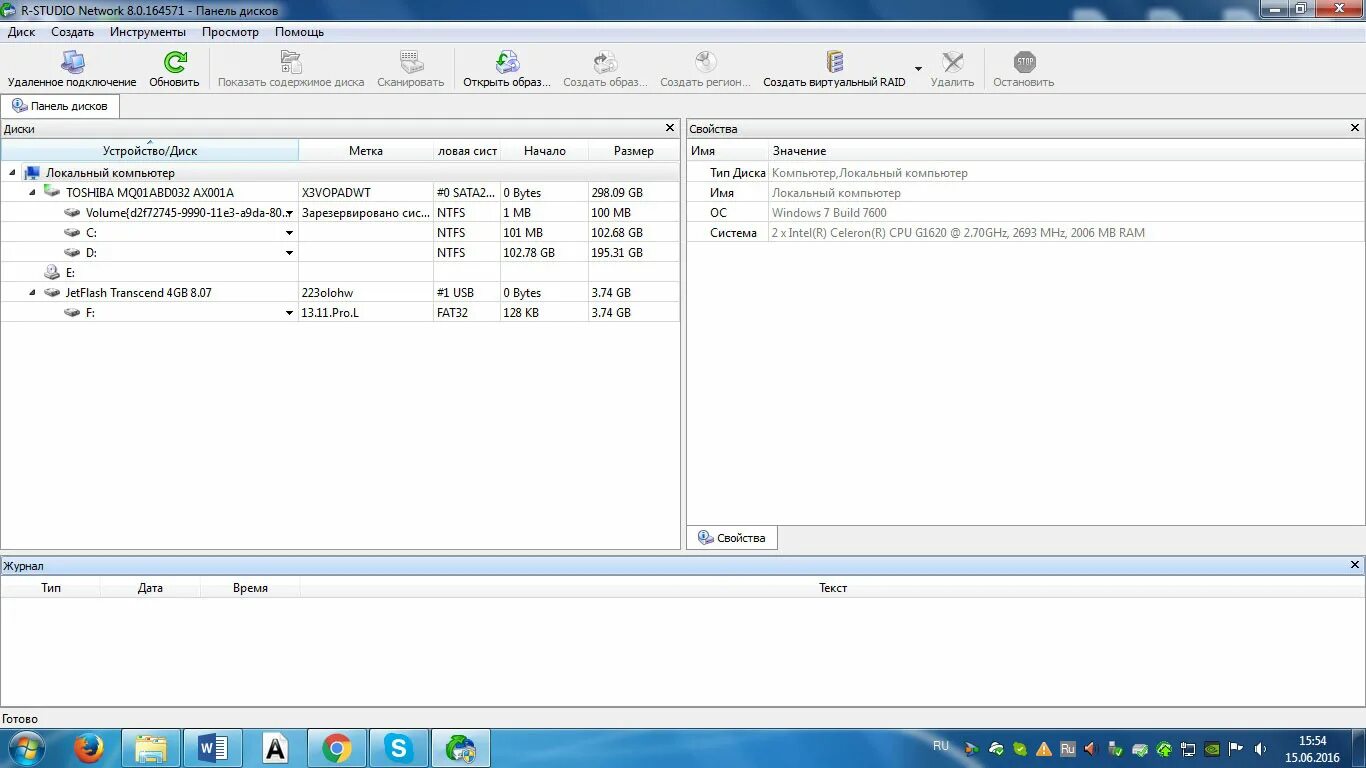1366x768 pixels.
Task: Close the Журнал panel
Action: (1355, 565)
